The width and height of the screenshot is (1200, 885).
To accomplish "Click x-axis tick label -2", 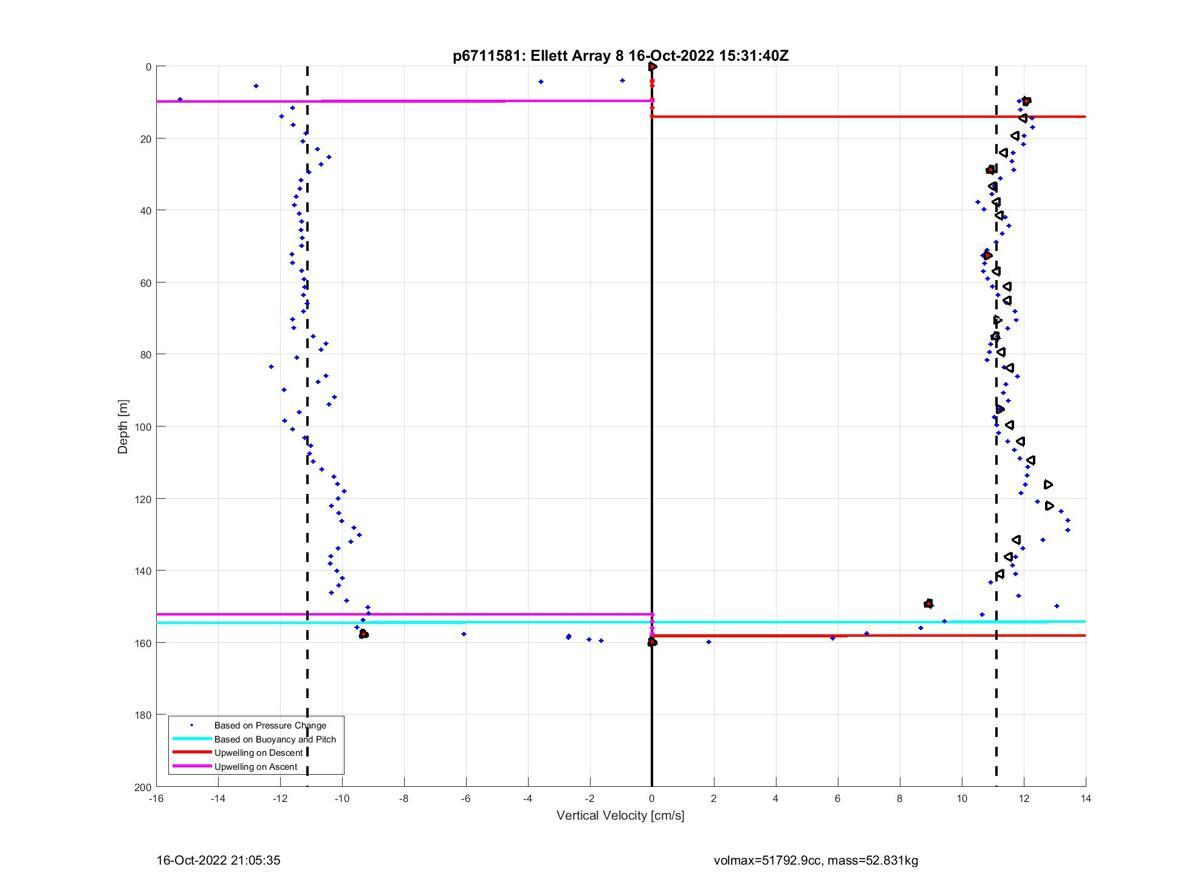I will [x=590, y=798].
